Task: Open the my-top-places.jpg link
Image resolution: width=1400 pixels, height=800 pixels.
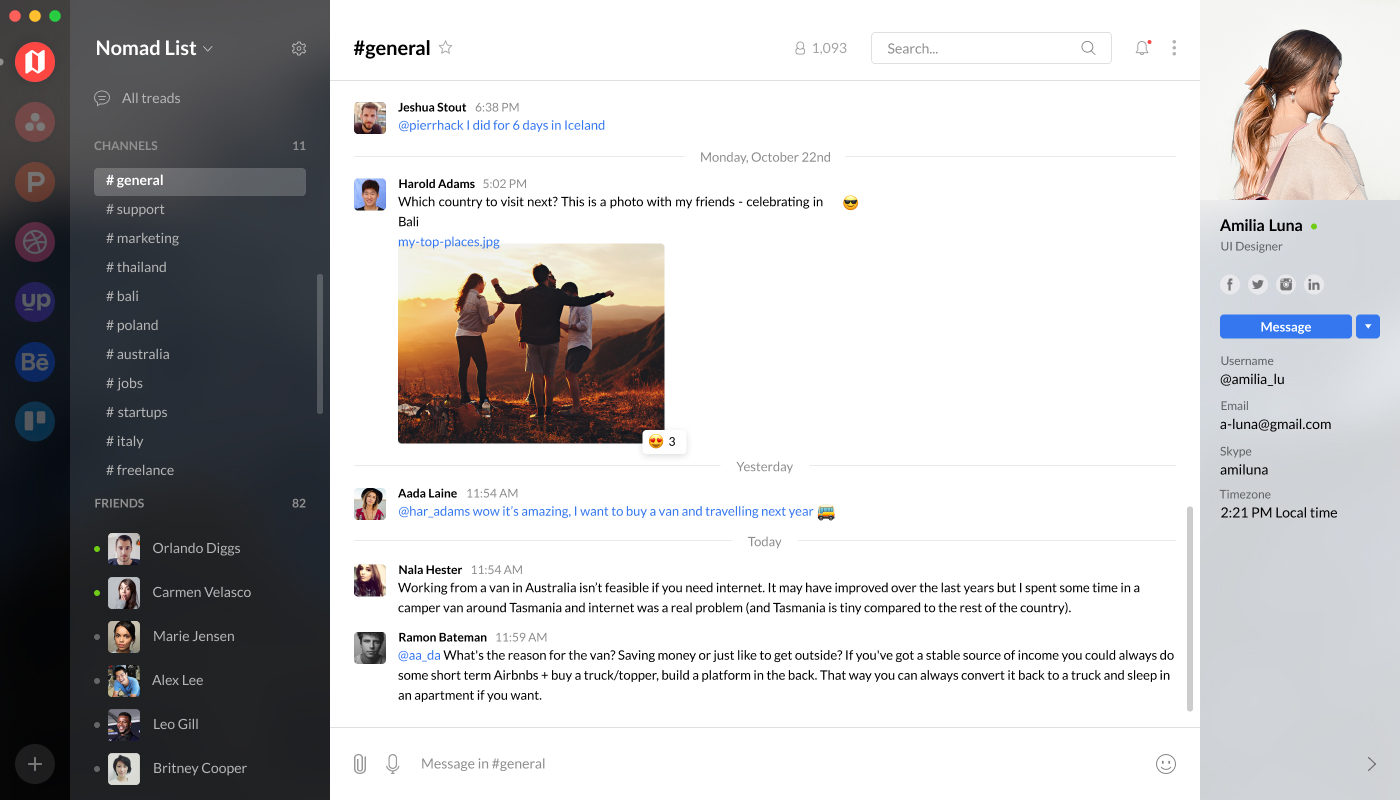Action: (x=449, y=241)
